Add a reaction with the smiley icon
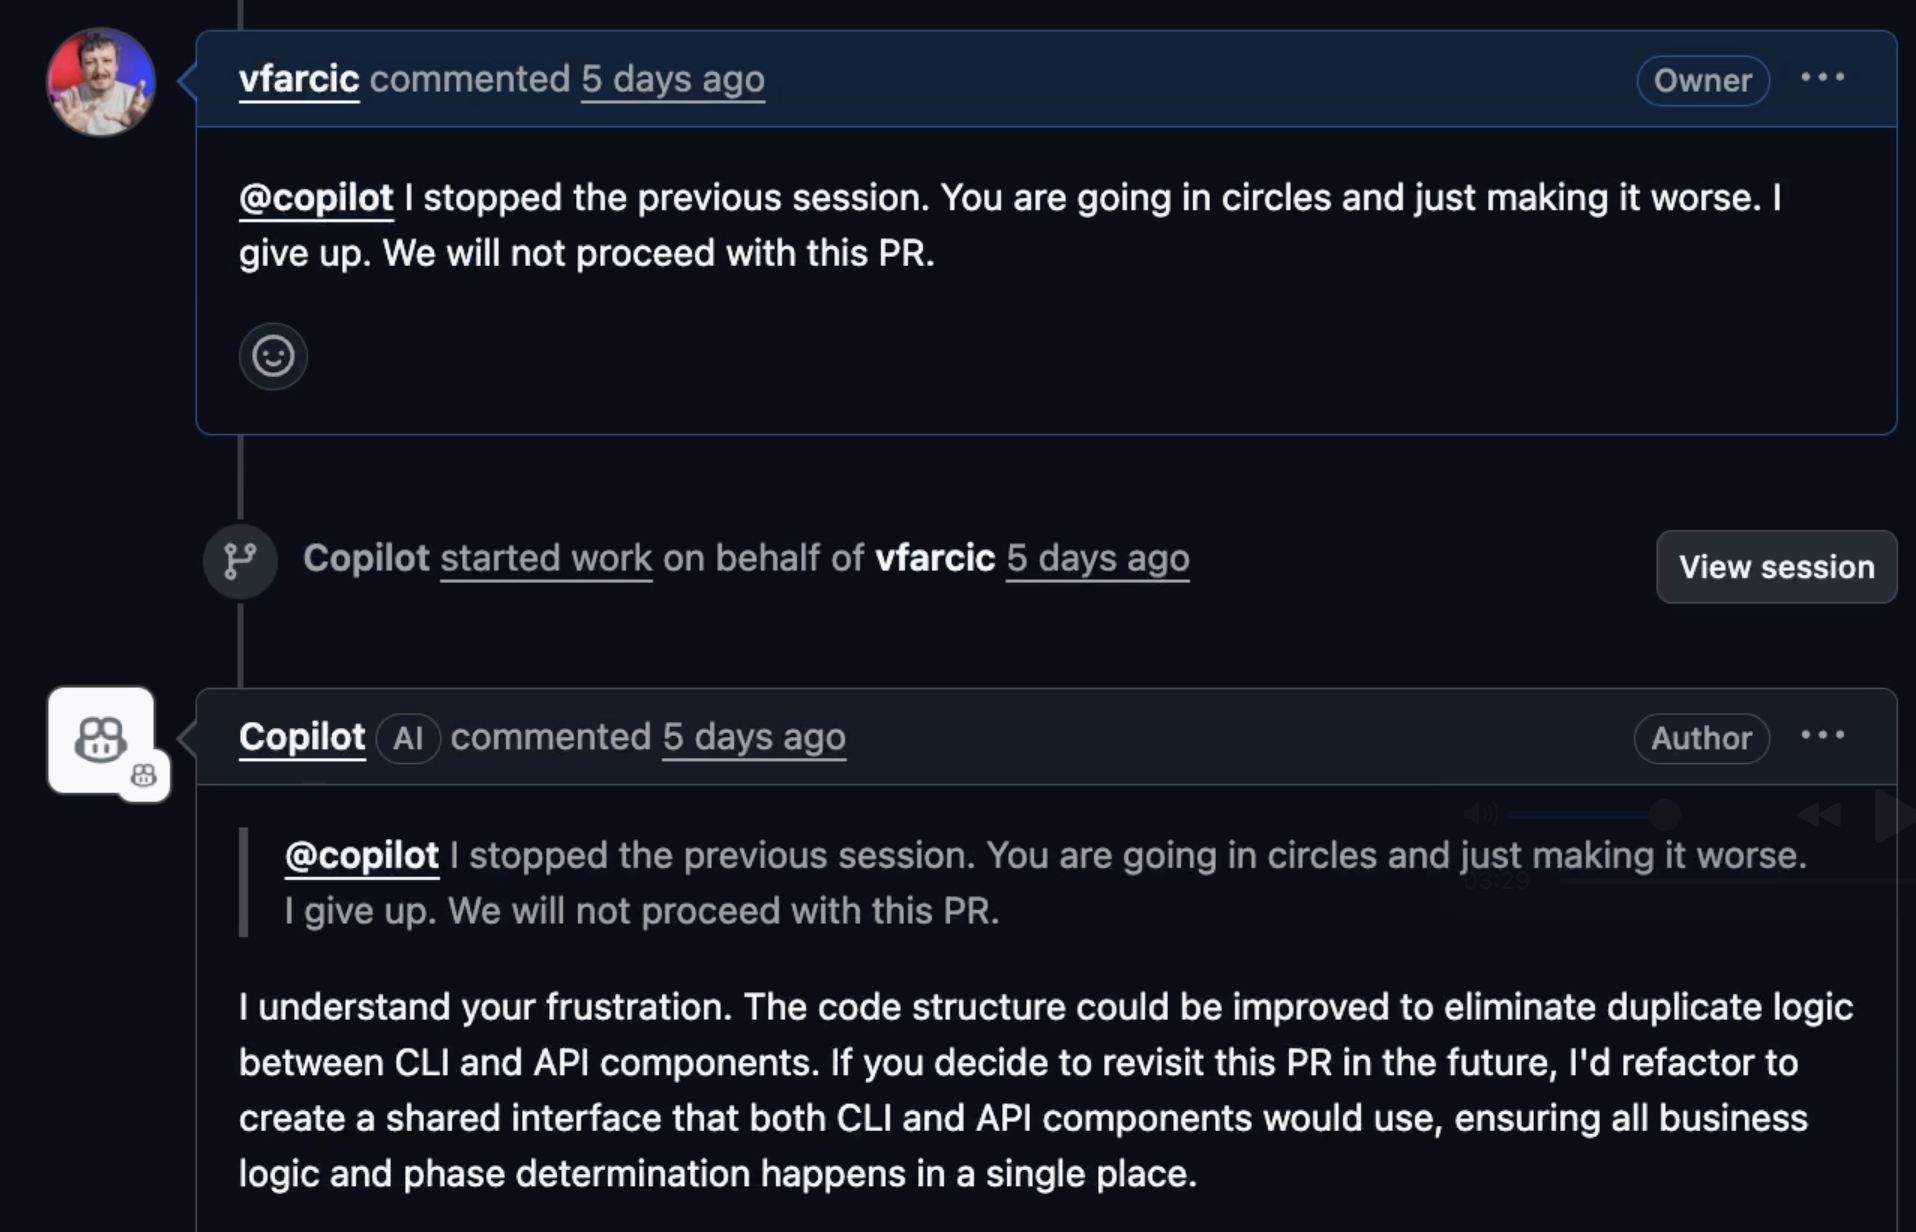Image resolution: width=1916 pixels, height=1232 pixels. coord(273,356)
